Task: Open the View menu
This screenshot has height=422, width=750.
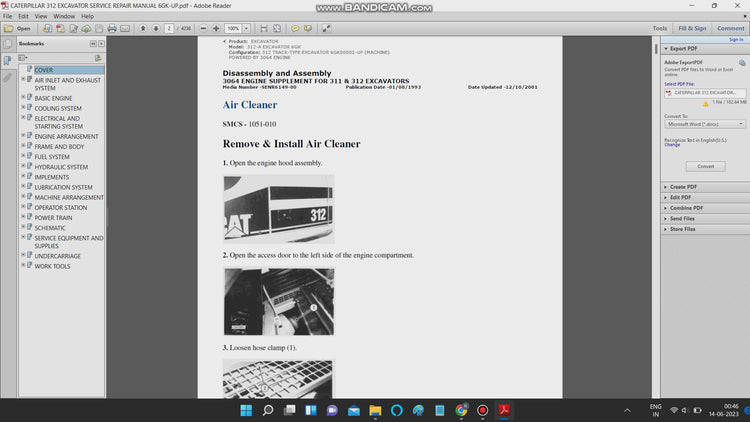Action: (x=41, y=16)
